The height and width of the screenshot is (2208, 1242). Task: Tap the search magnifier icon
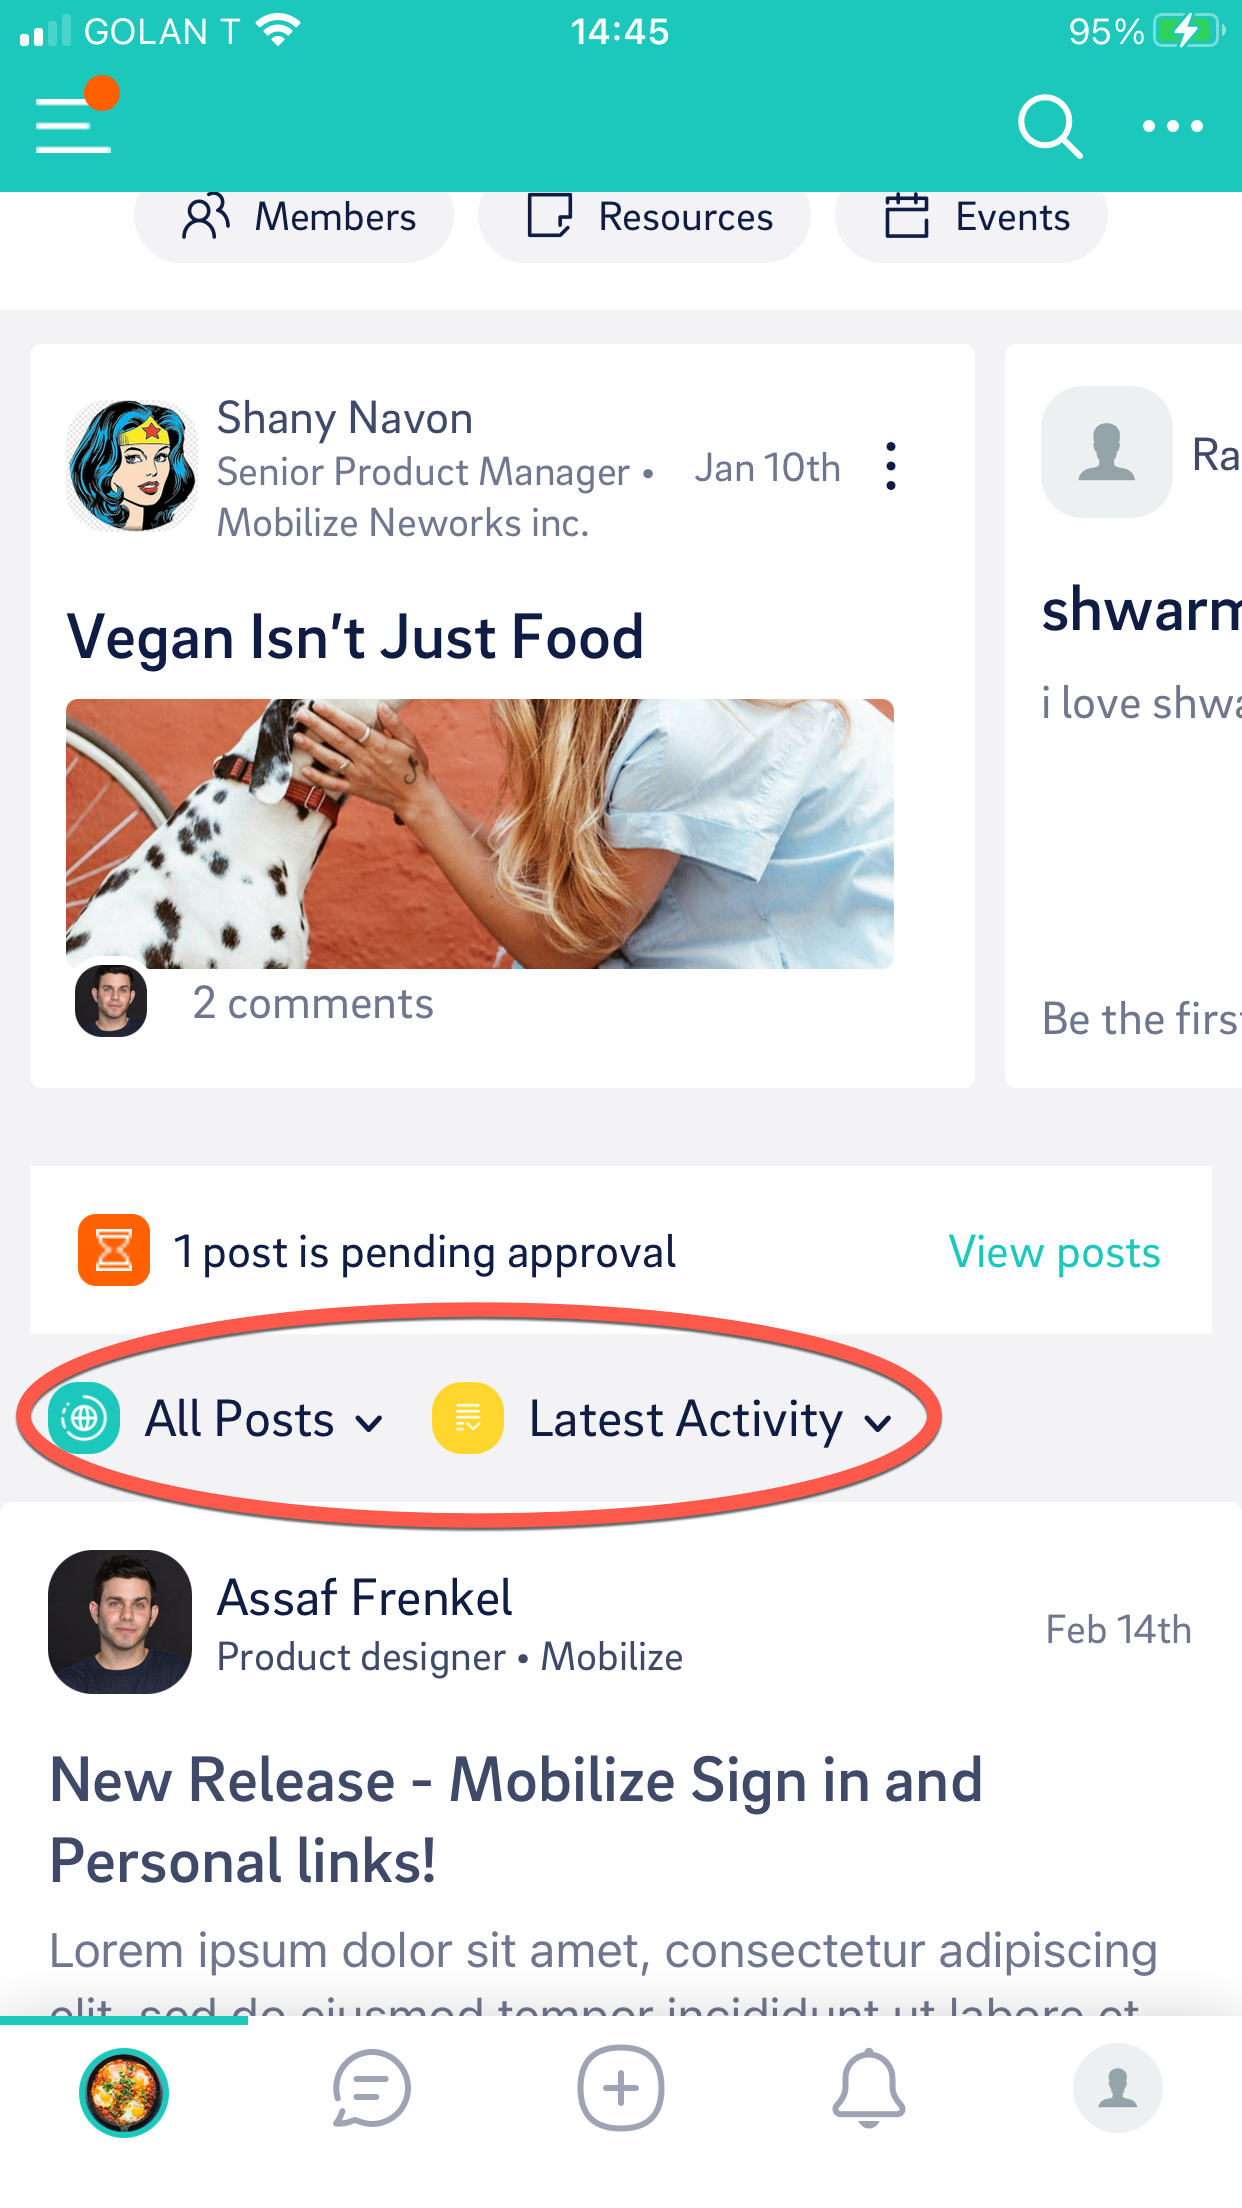tap(1050, 127)
